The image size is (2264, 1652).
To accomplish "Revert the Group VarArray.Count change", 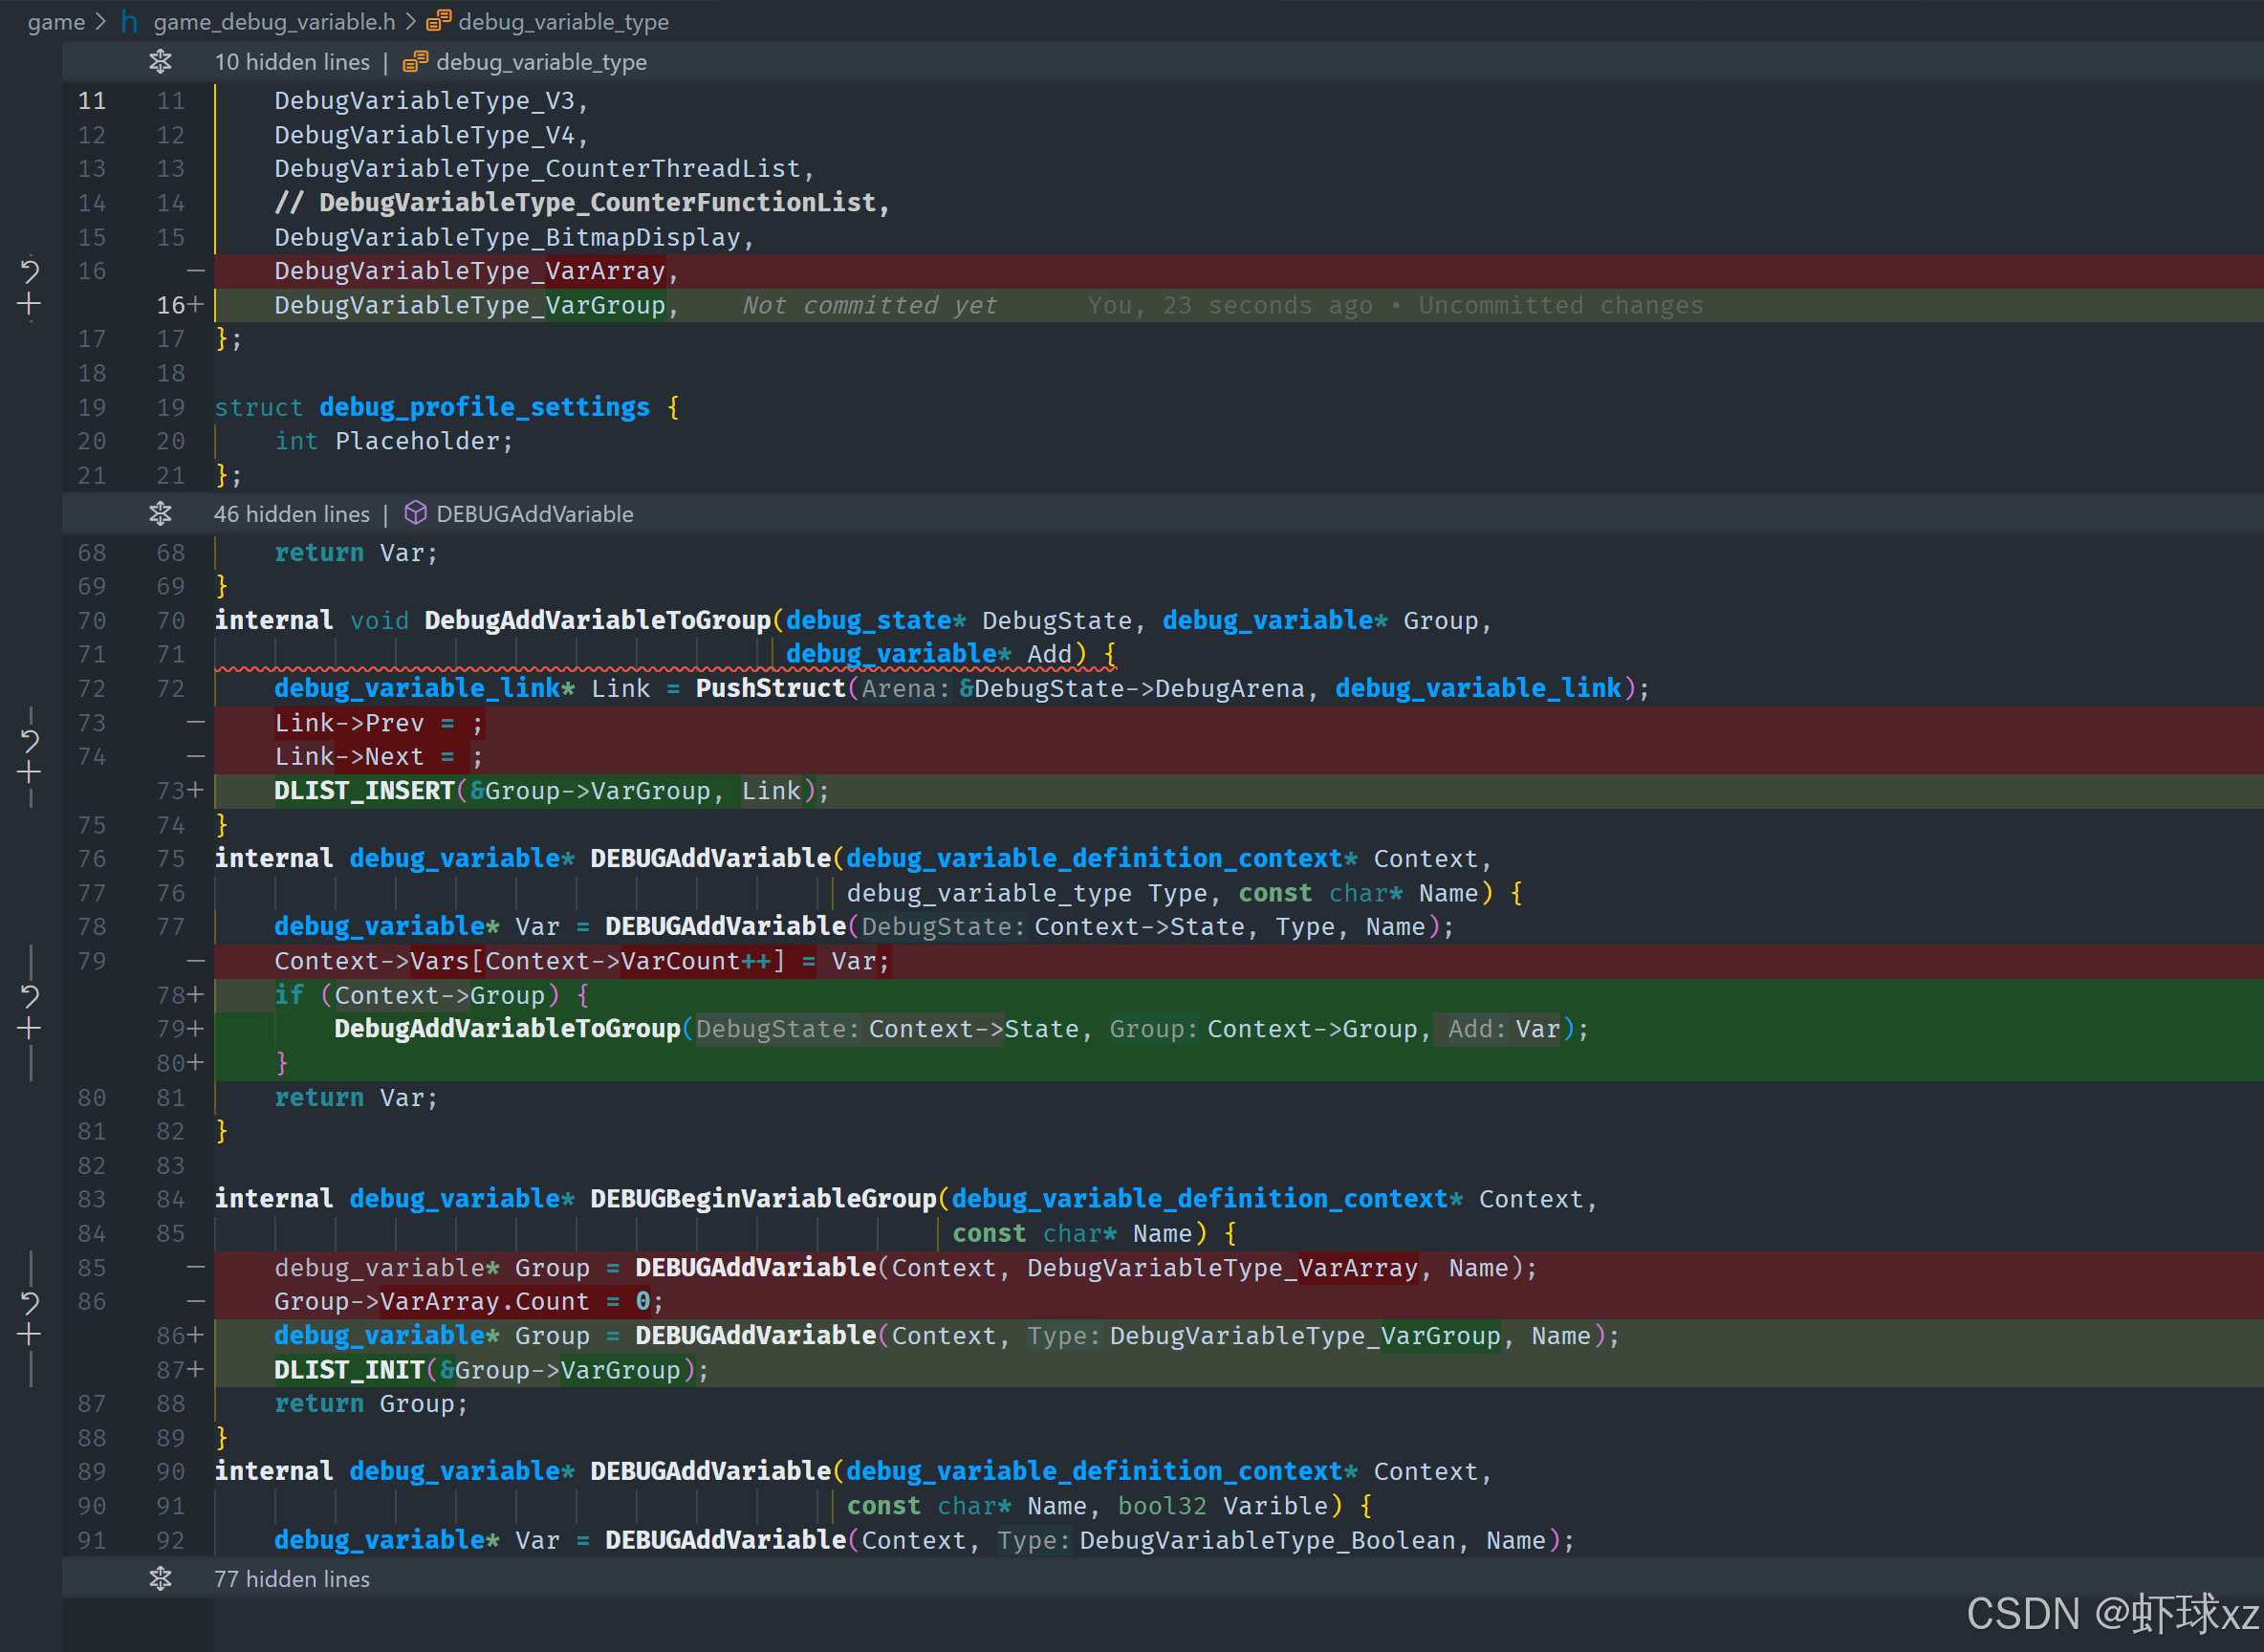I will tap(29, 1302).
